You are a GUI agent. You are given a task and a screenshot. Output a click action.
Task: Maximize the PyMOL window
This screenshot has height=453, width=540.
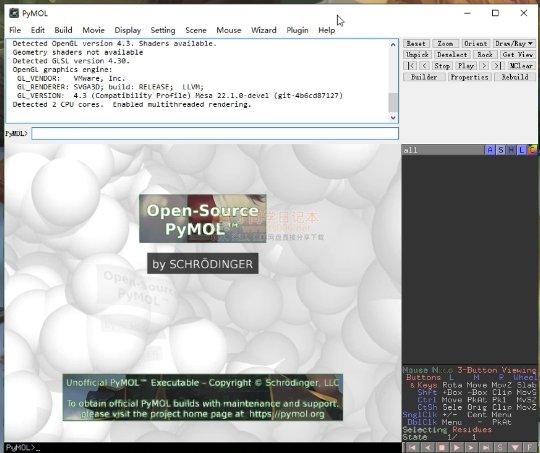[x=495, y=13]
